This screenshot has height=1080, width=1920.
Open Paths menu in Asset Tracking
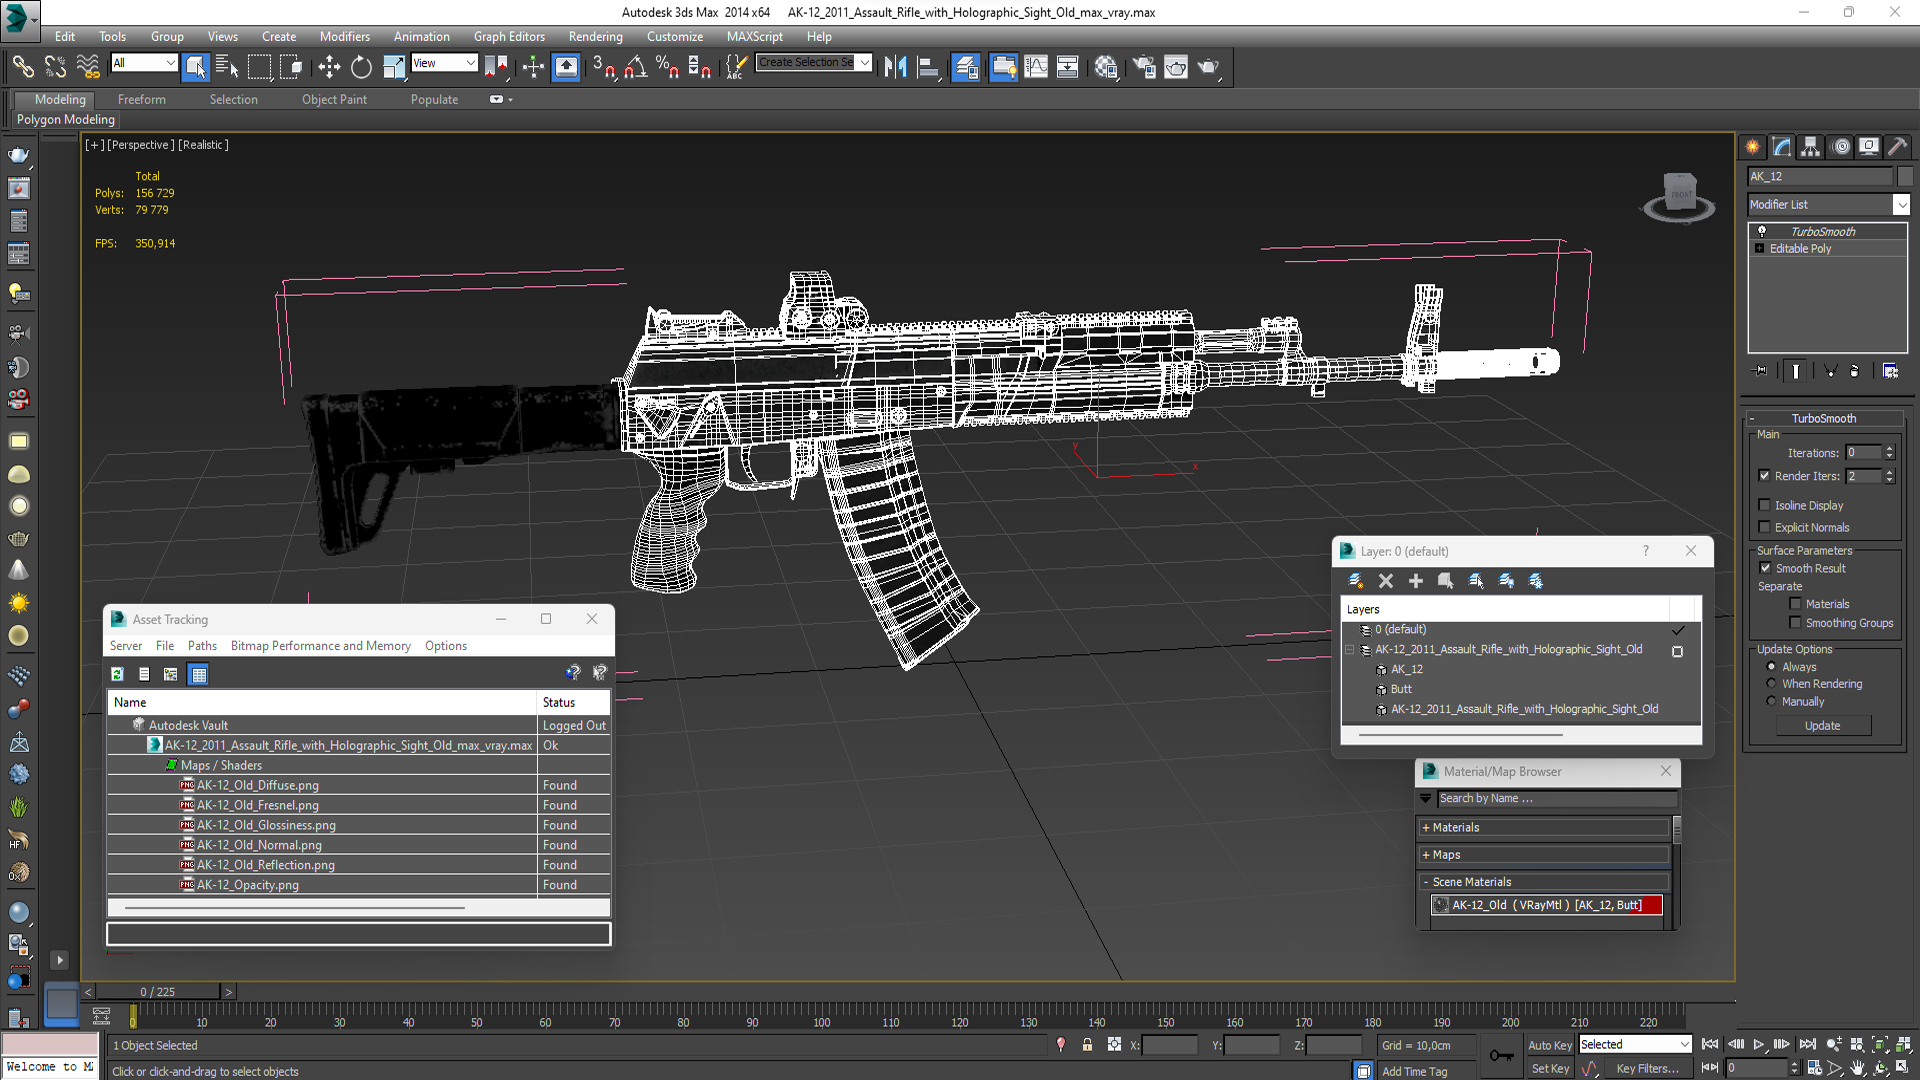coord(202,646)
